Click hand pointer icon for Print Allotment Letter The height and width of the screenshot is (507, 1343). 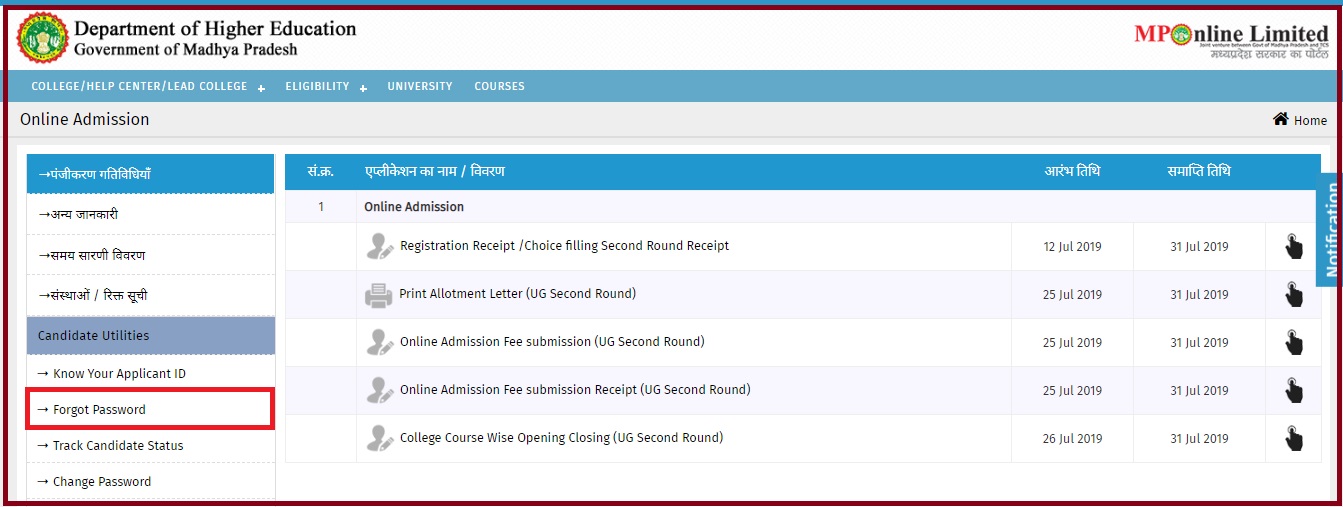[x=1293, y=294]
